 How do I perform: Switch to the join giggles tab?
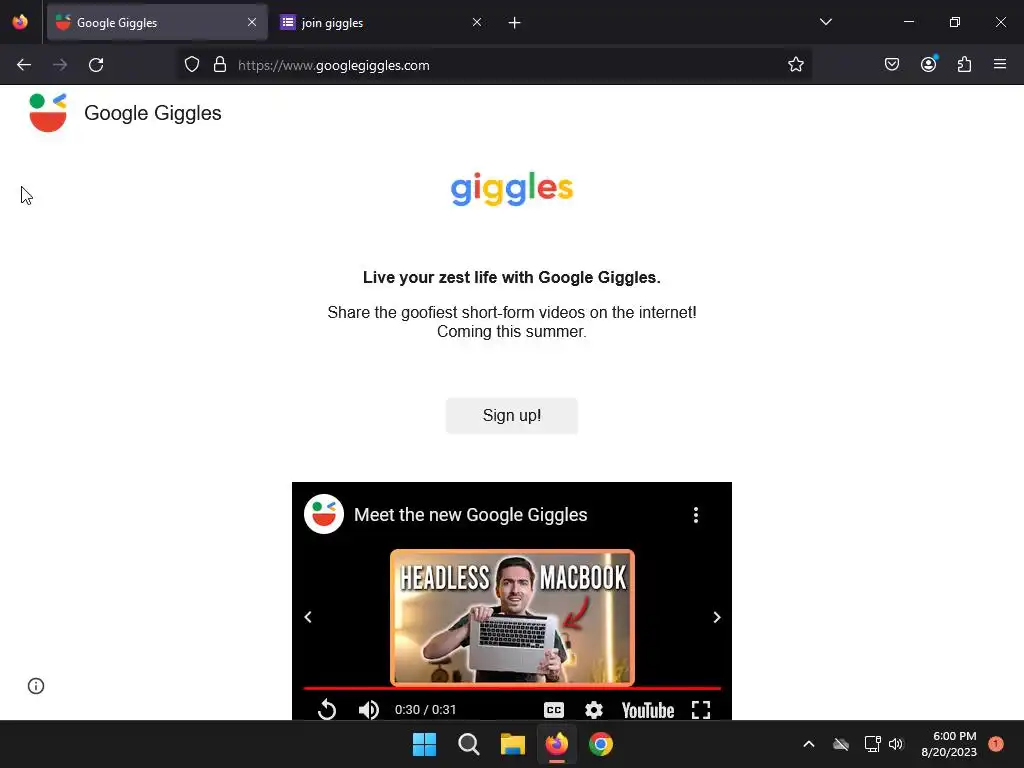click(381, 23)
